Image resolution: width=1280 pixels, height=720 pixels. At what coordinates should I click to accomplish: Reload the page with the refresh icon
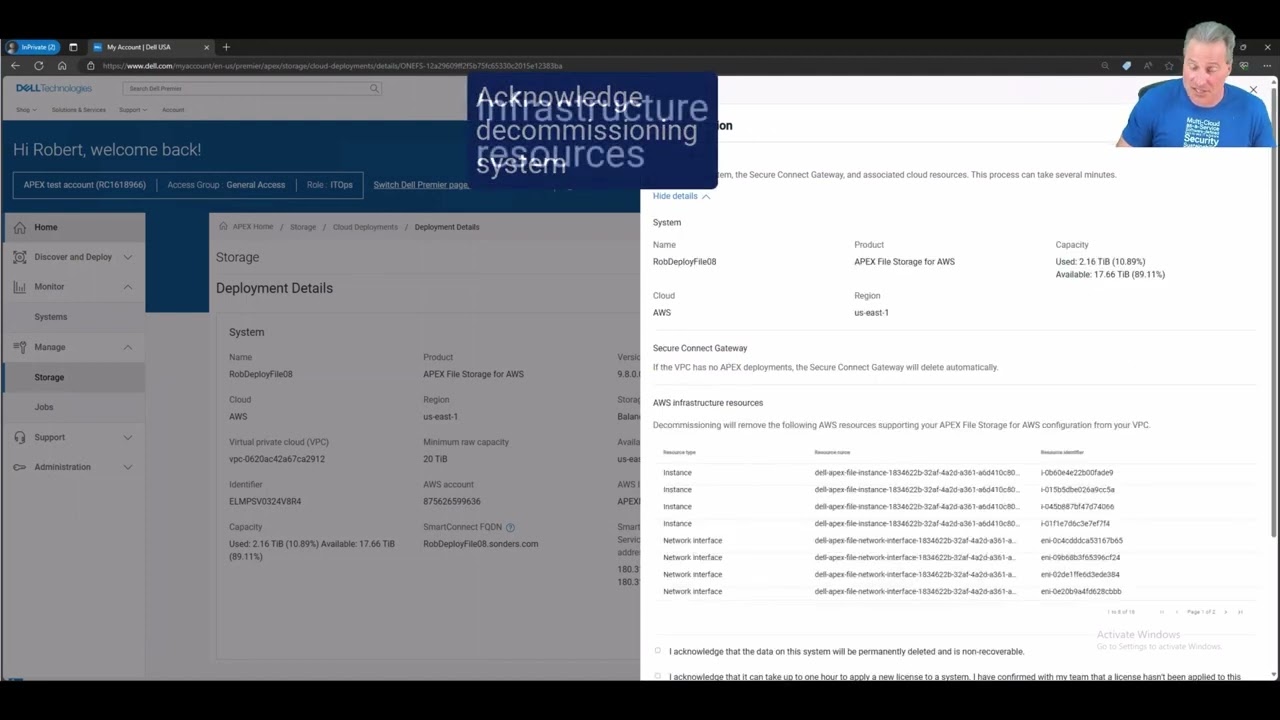39,66
